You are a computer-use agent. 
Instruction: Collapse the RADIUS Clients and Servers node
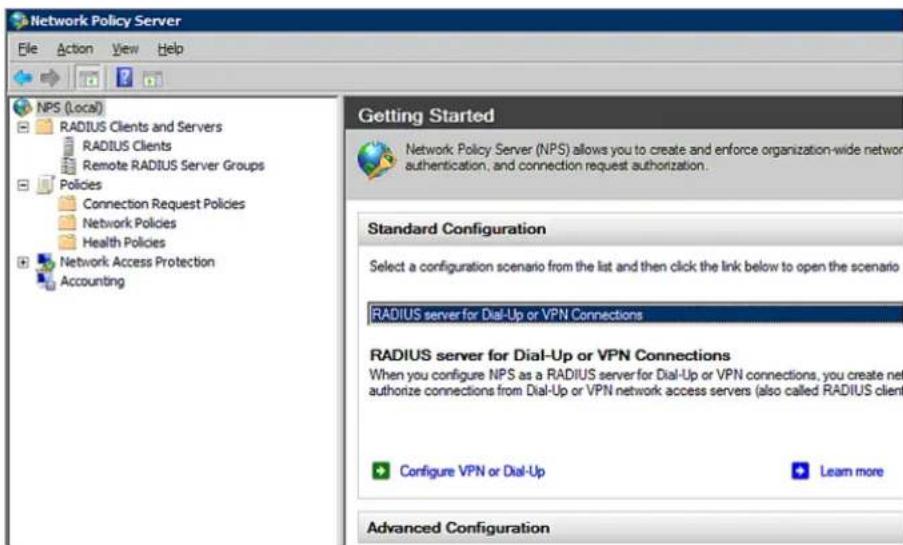point(22,127)
